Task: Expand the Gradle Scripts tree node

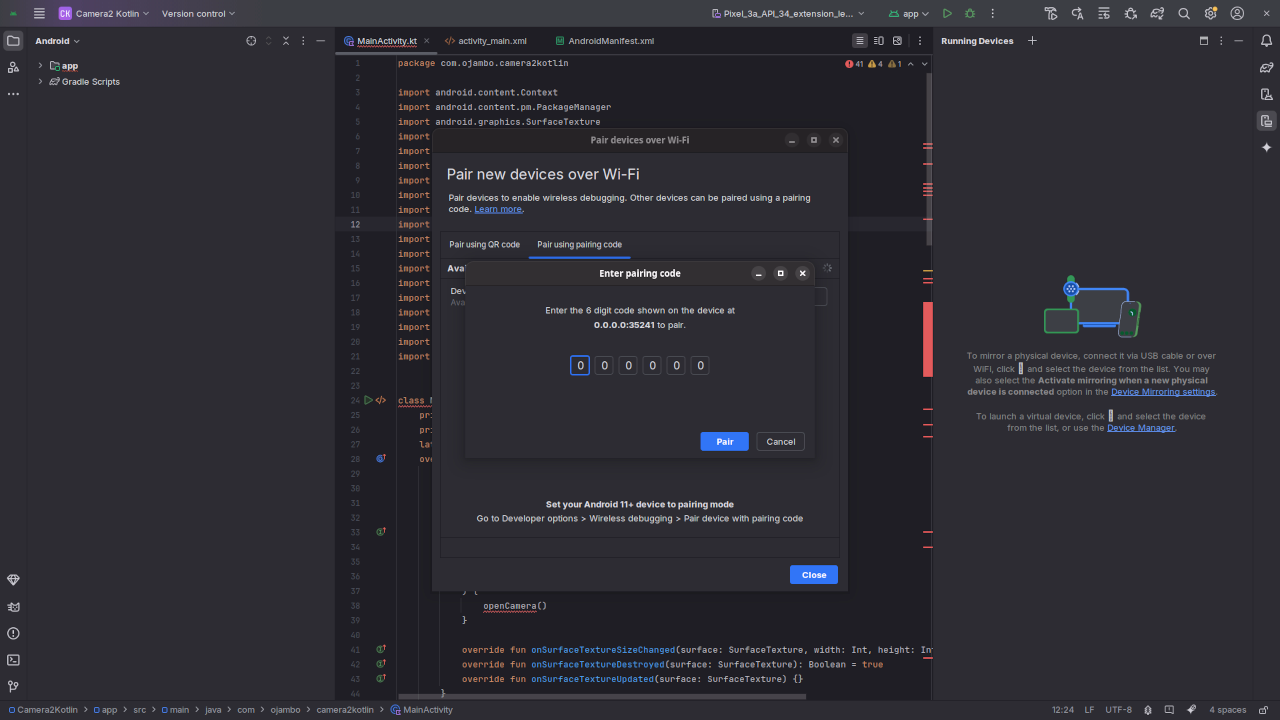Action: coord(41,82)
